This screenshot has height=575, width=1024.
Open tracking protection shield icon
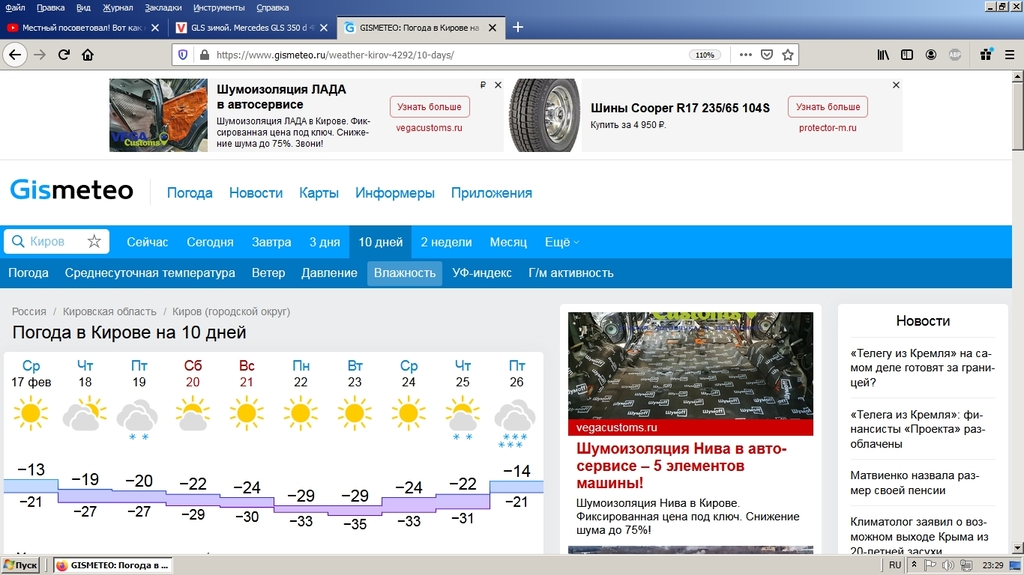[x=183, y=55]
